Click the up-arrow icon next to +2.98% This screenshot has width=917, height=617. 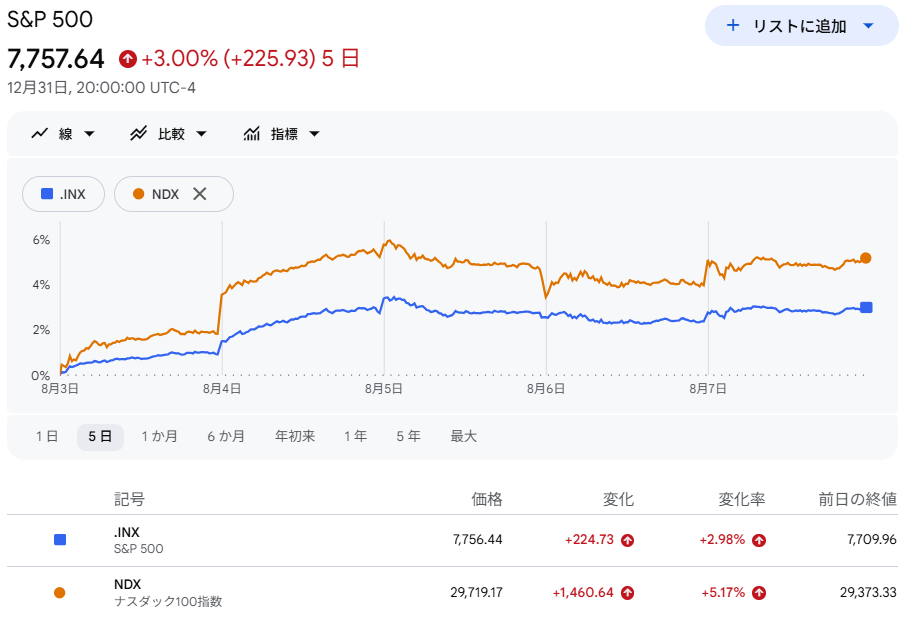click(x=759, y=540)
